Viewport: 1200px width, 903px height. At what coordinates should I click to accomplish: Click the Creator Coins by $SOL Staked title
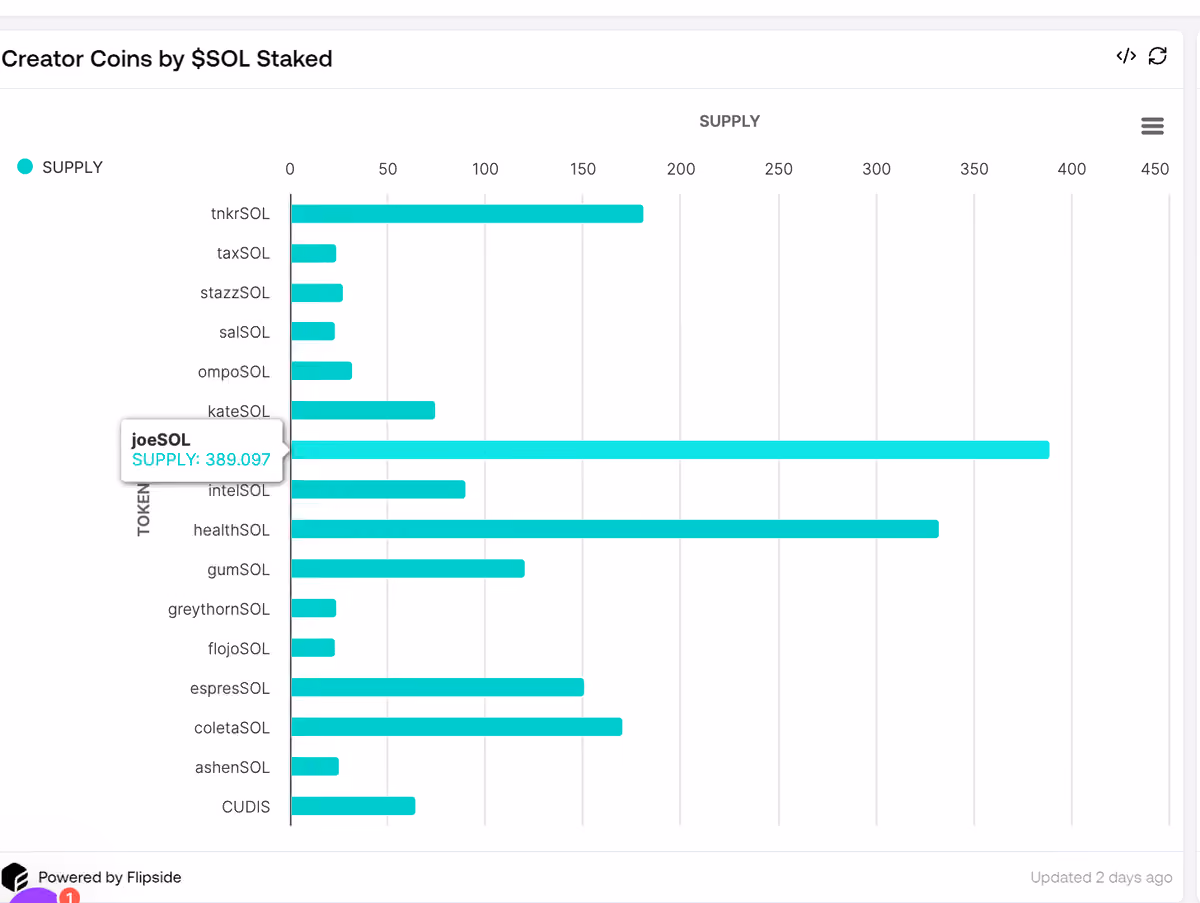pyautogui.click(x=167, y=59)
